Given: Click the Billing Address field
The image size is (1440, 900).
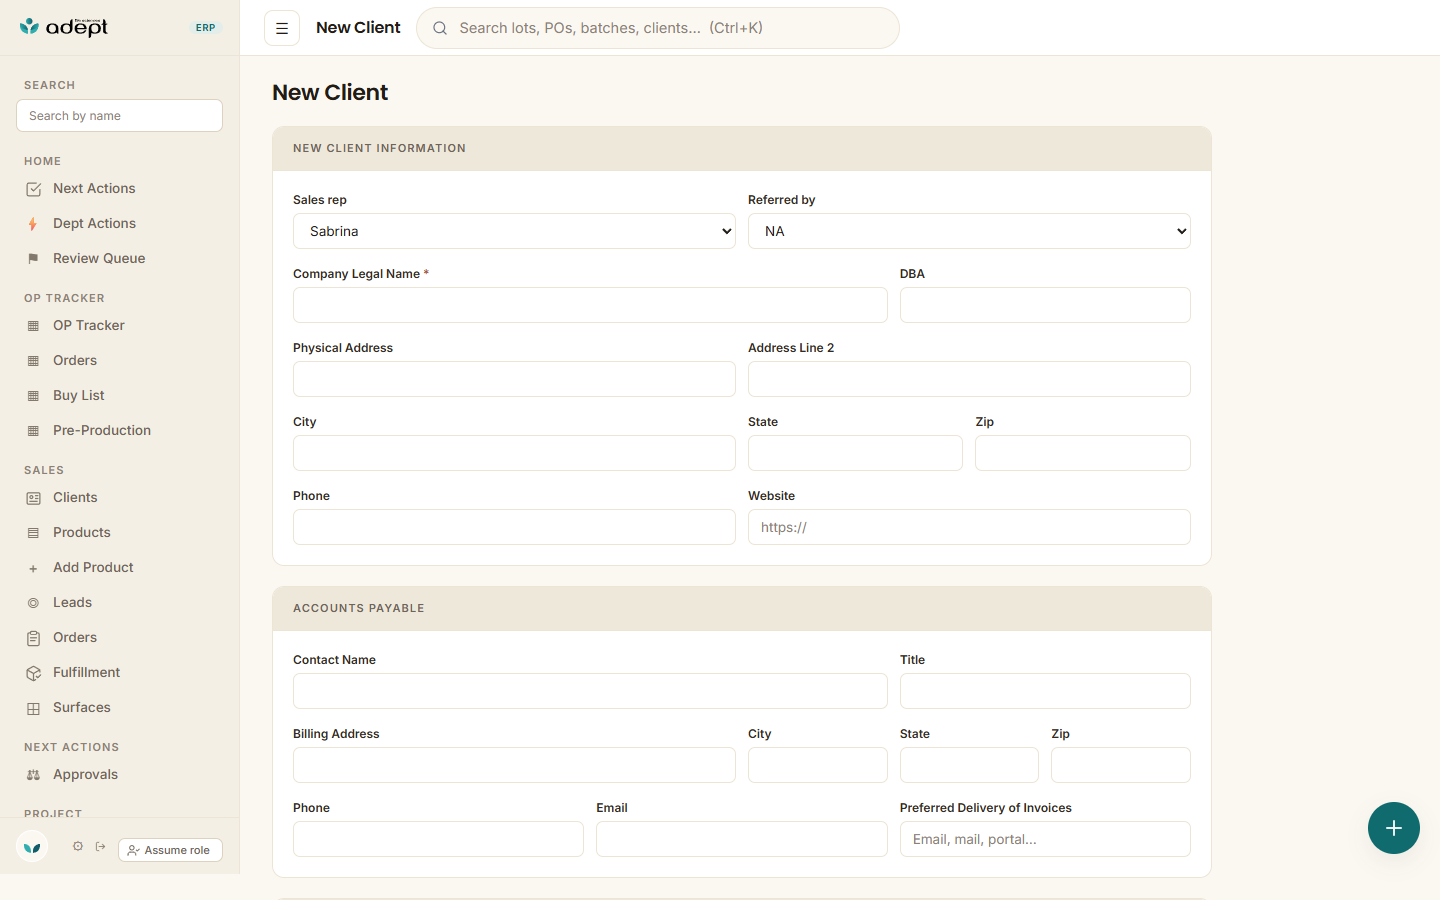Looking at the screenshot, I should point(514,765).
